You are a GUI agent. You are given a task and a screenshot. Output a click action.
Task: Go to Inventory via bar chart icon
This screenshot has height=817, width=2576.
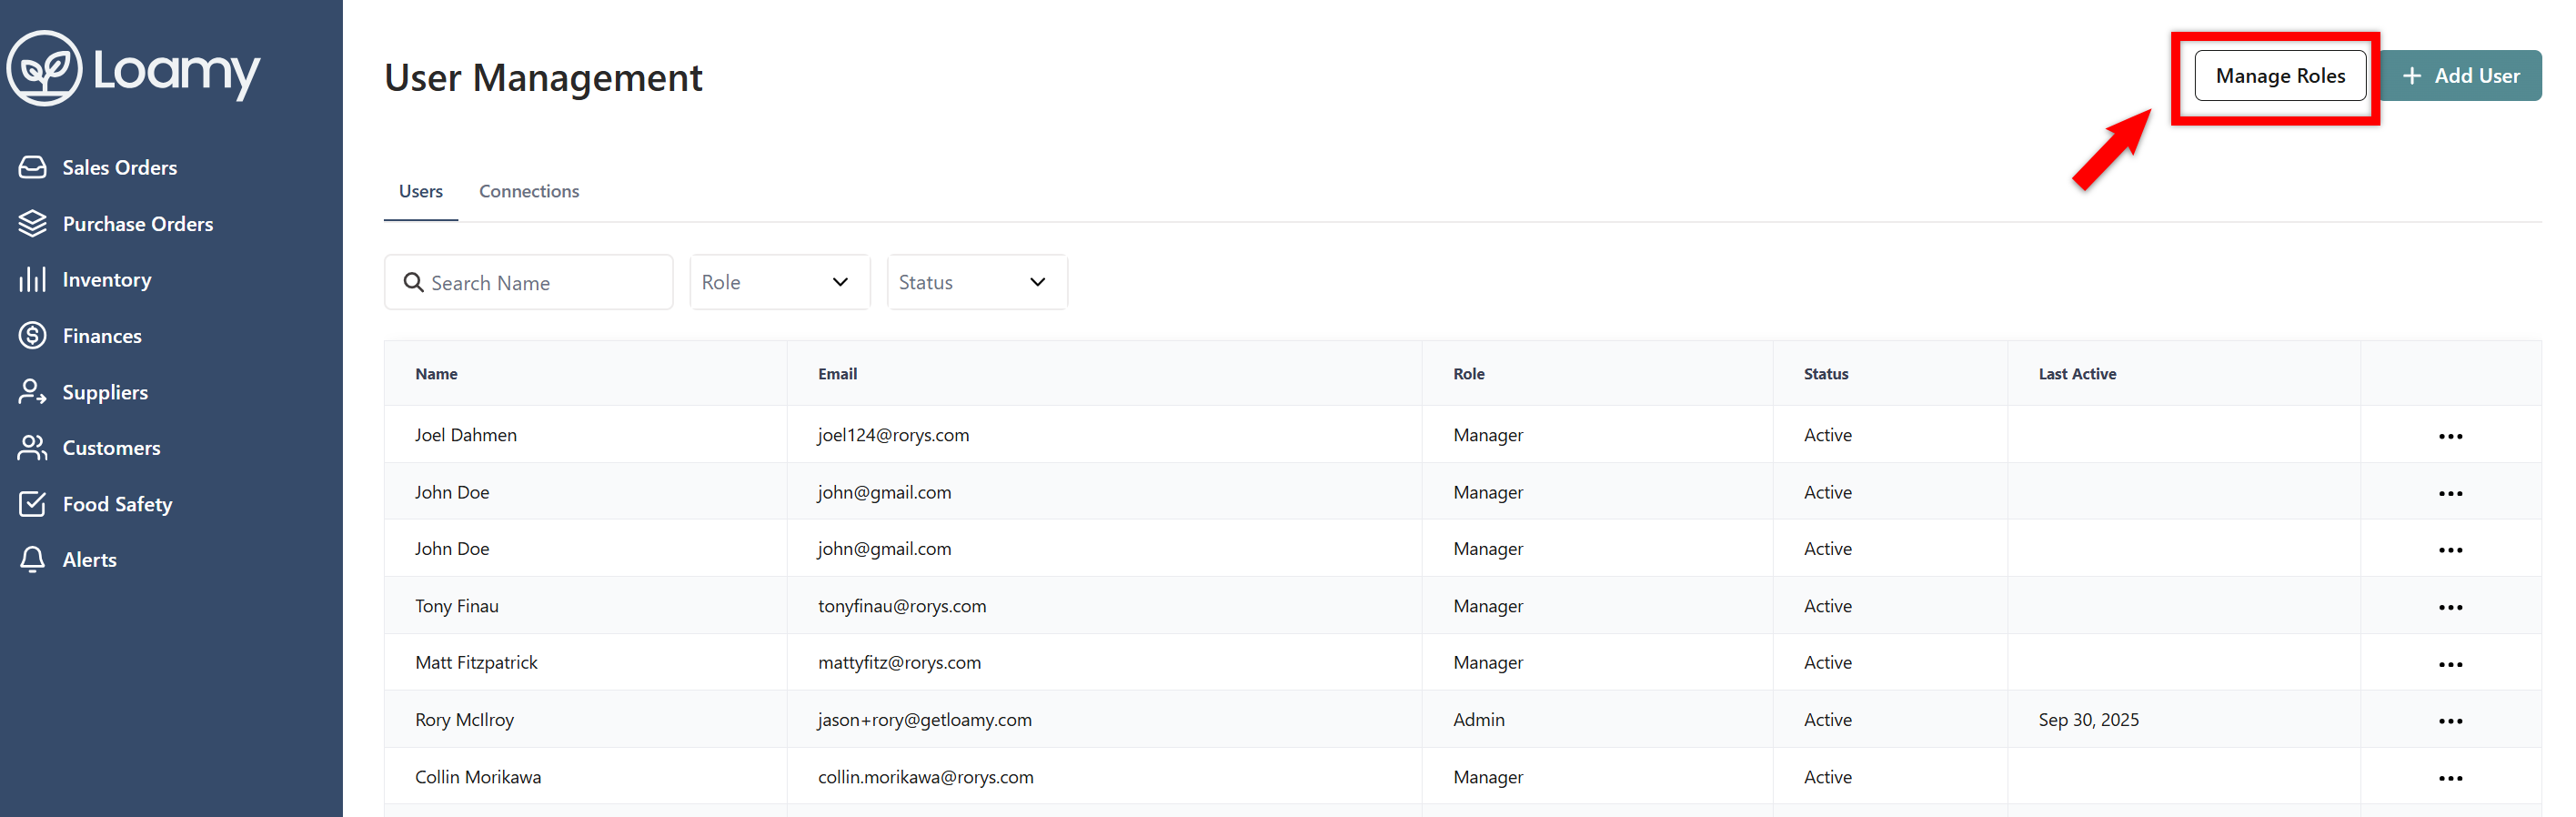click(x=32, y=280)
